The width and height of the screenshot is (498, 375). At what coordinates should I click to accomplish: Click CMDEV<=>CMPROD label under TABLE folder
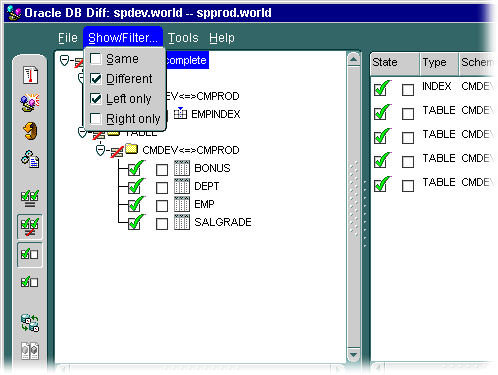(191, 150)
